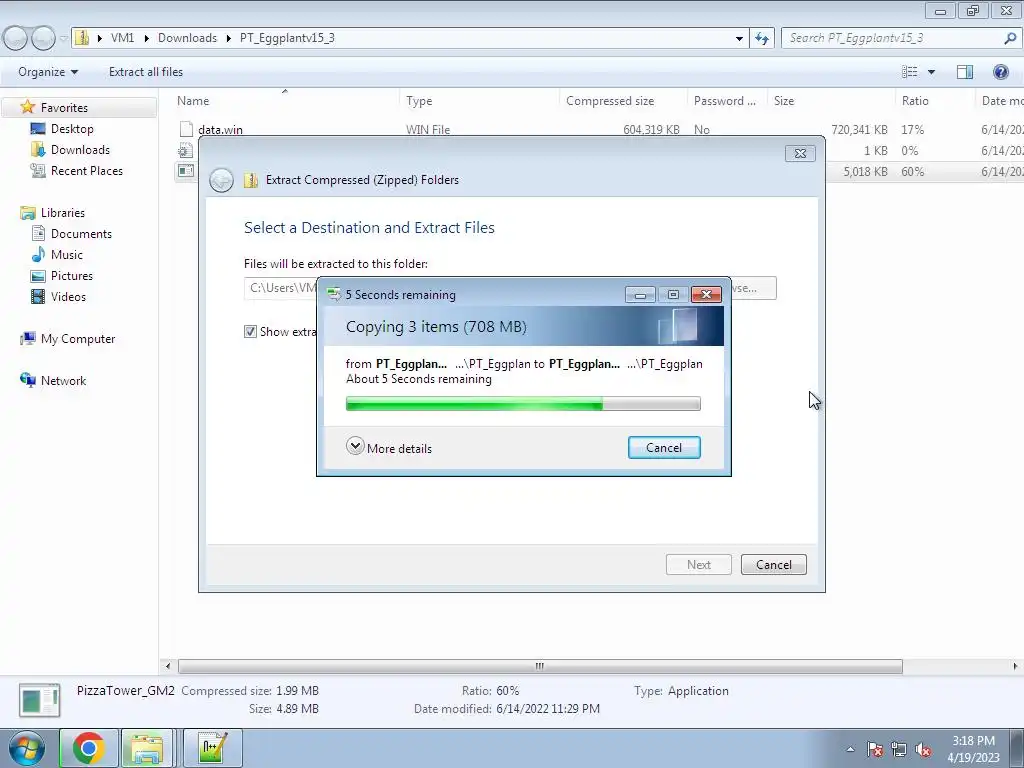1024x768 pixels.
Task: Click the refresh button beside address bar
Action: (x=762, y=39)
